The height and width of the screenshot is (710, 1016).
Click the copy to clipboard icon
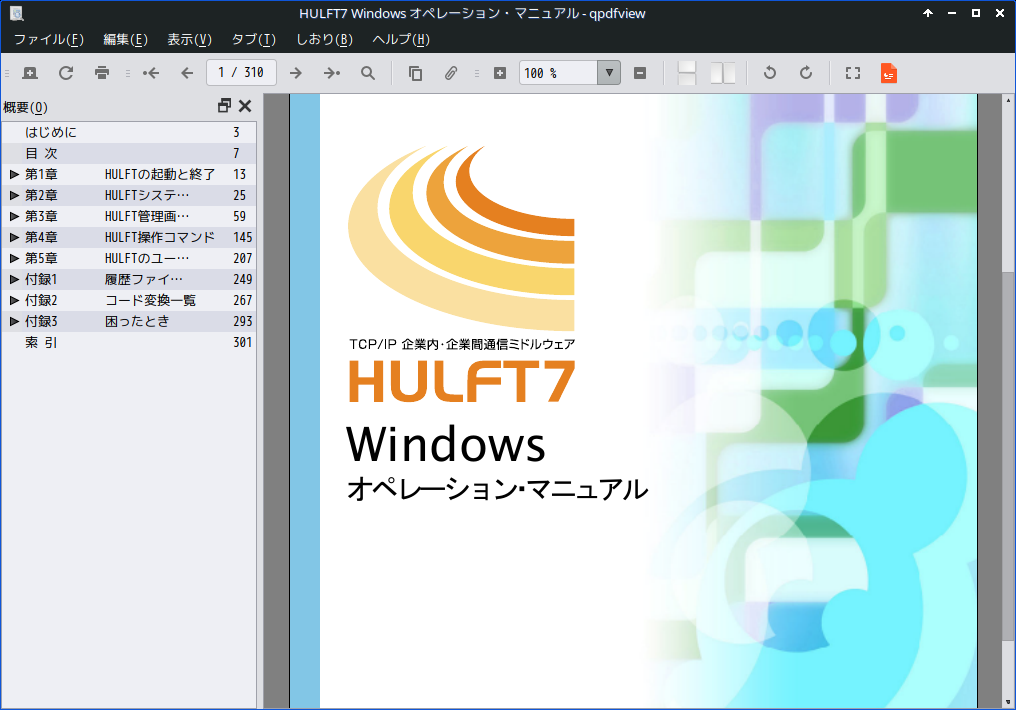click(x=415, y=73)
